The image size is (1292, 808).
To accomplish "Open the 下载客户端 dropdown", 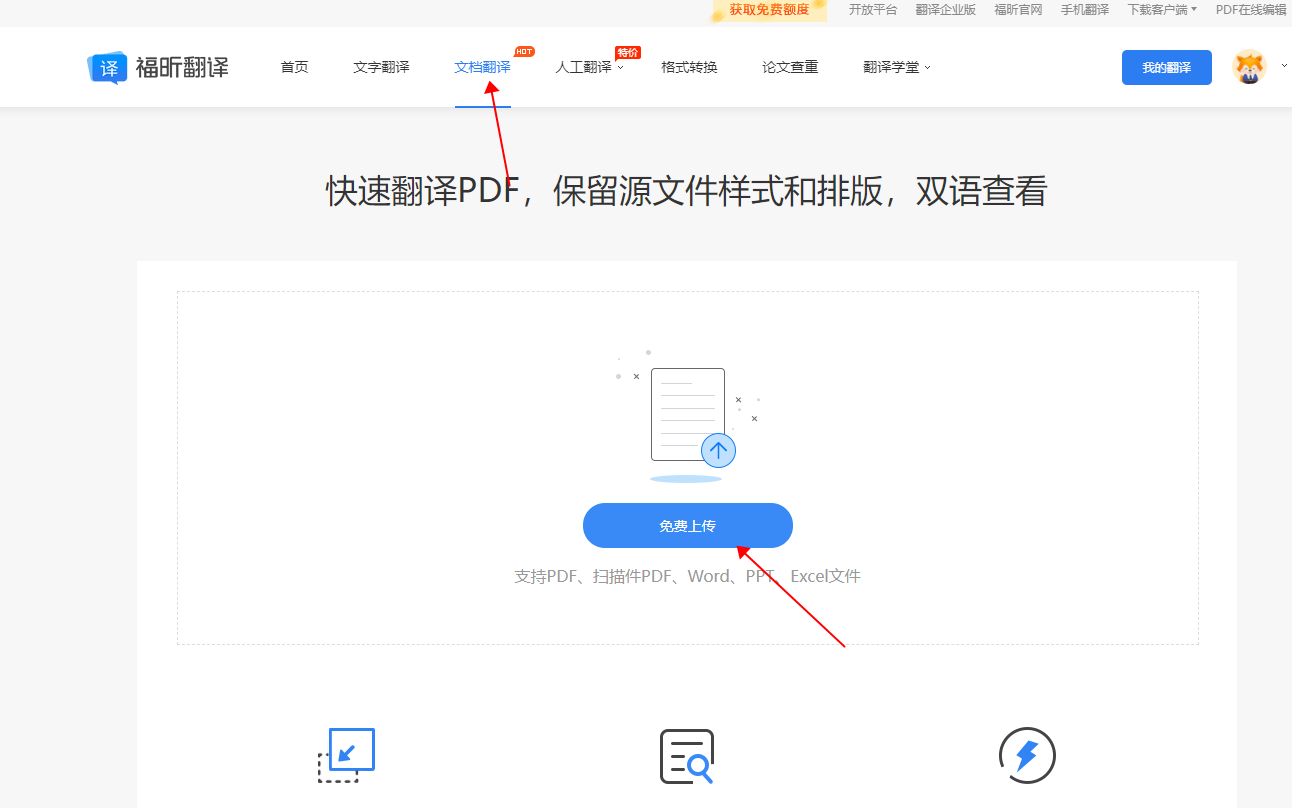I will pos(1162,10).
